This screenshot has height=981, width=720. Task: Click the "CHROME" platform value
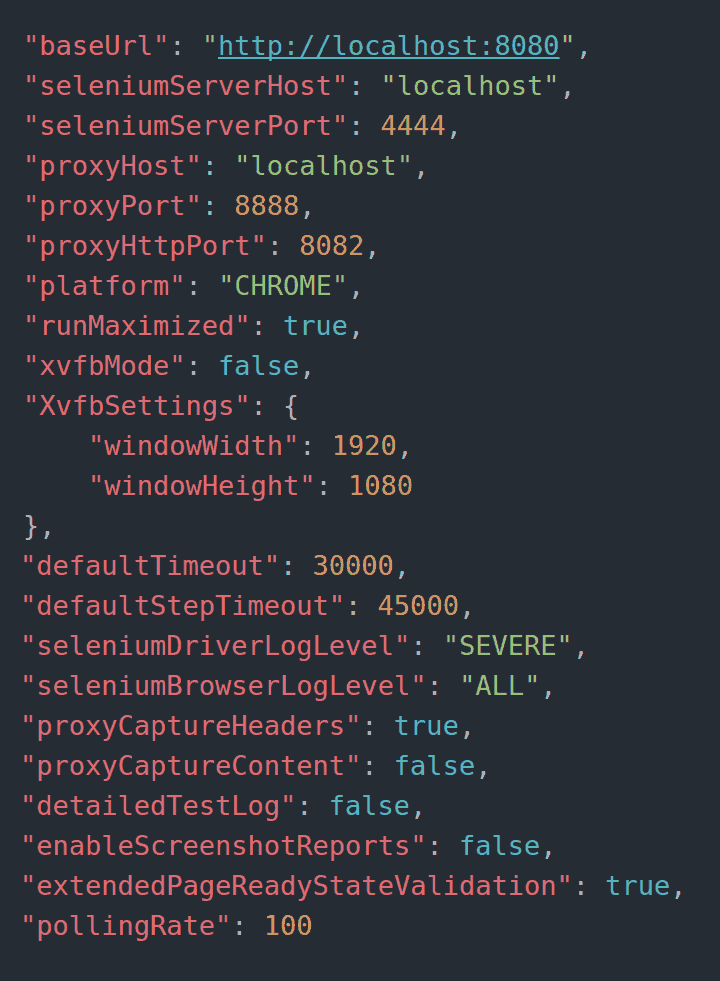click(283, 287)
